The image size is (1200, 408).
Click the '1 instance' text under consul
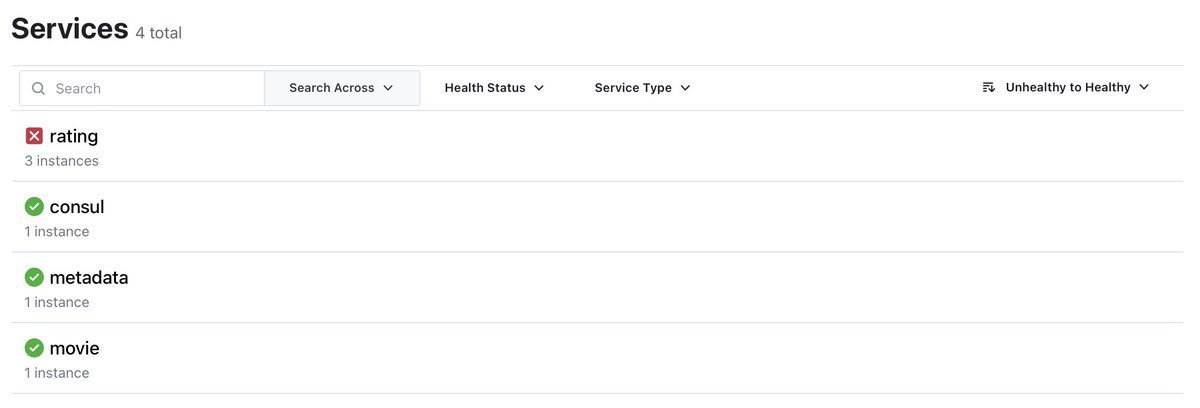(57, 232)
